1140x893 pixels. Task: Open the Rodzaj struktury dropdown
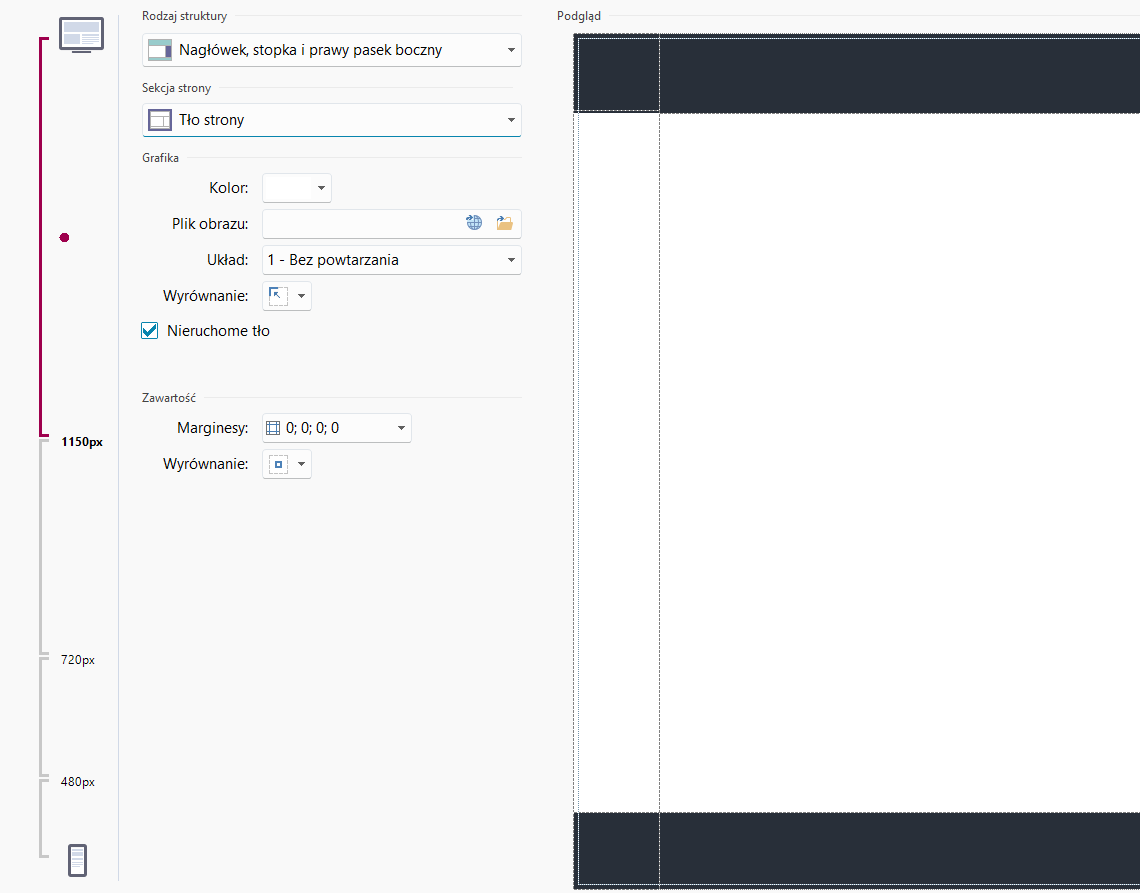[x=511, y=50]
